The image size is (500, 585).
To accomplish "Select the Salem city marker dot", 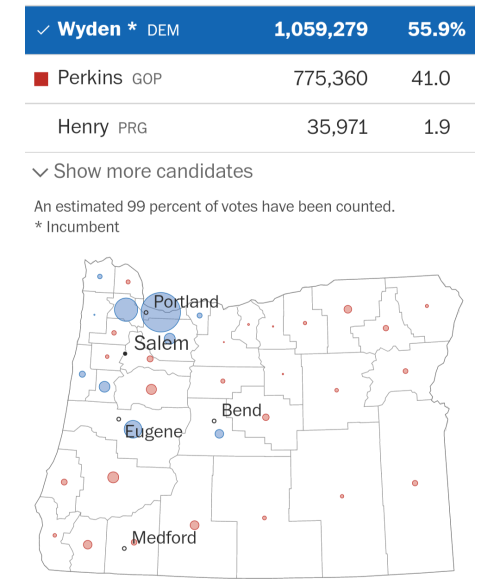I will (x=125, y=354).
